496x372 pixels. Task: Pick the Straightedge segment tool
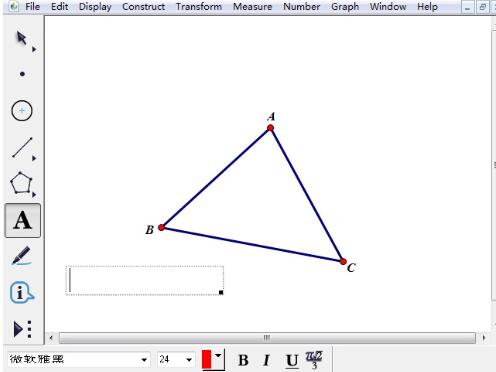pos(22,147)
